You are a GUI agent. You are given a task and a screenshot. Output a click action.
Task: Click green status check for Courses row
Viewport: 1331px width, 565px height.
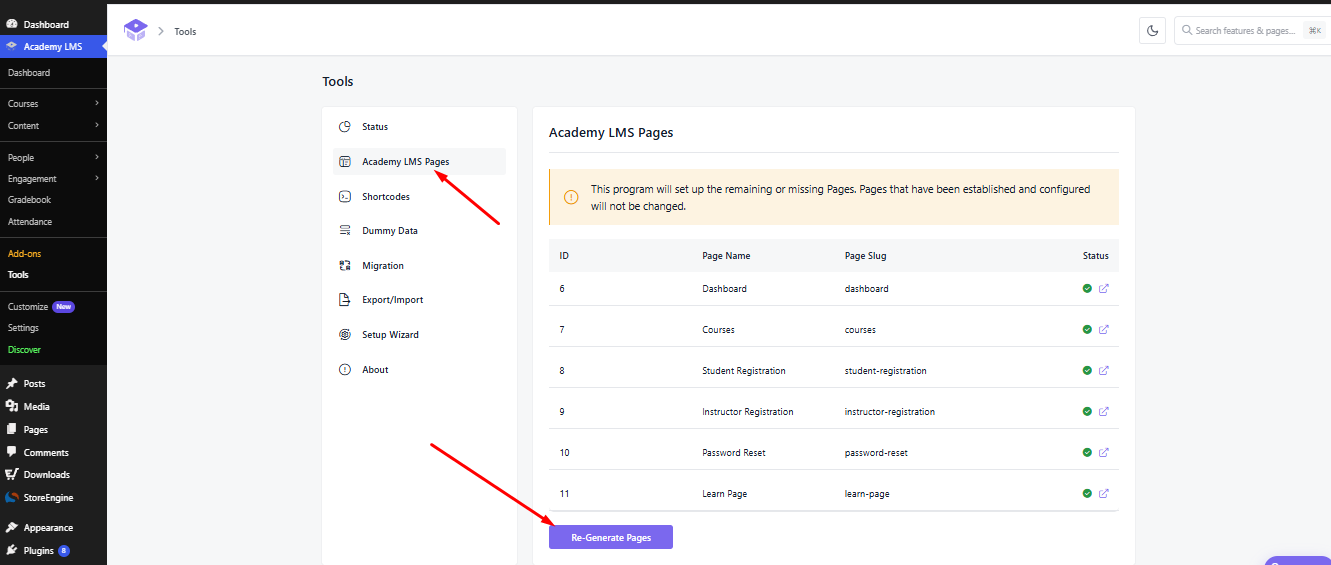pos(1087,329)
